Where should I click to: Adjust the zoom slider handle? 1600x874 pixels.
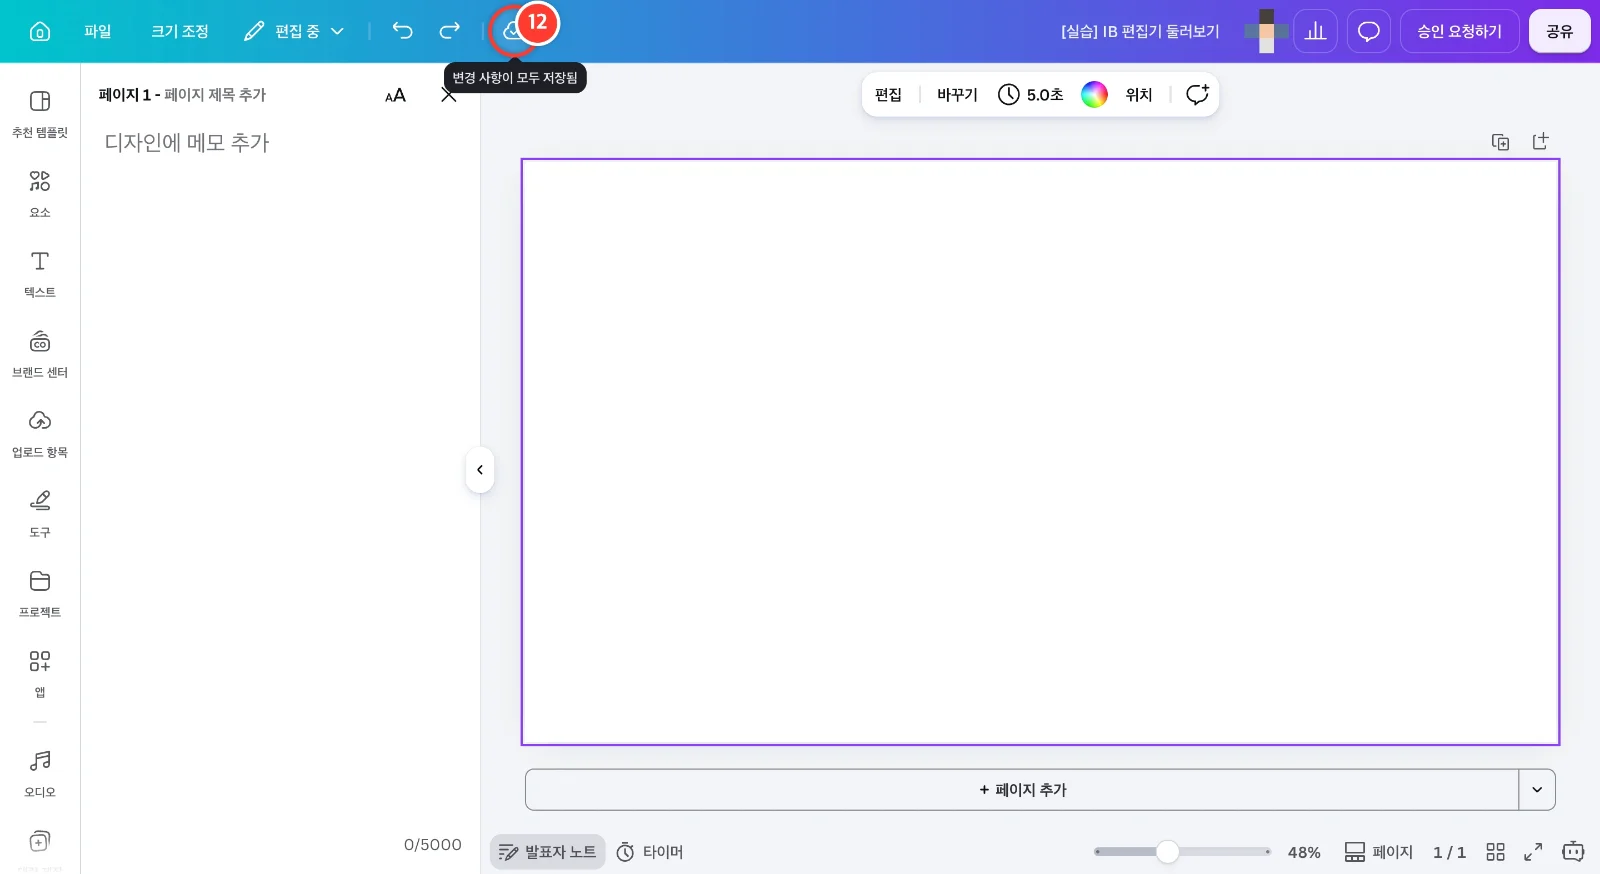click(1167, 852)
